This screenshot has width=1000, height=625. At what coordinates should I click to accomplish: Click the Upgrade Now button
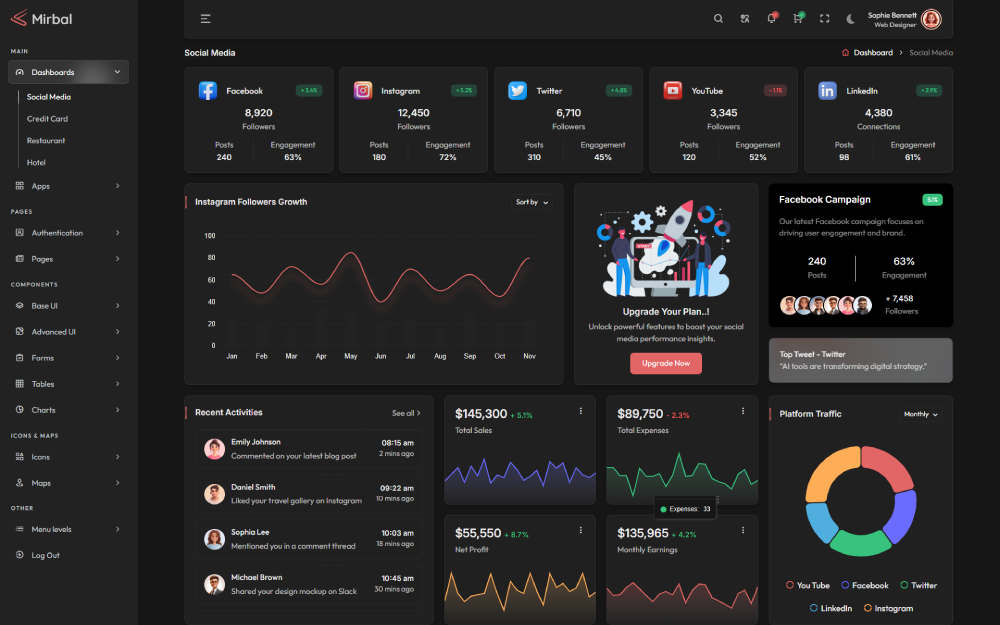[x=665, y=363]
